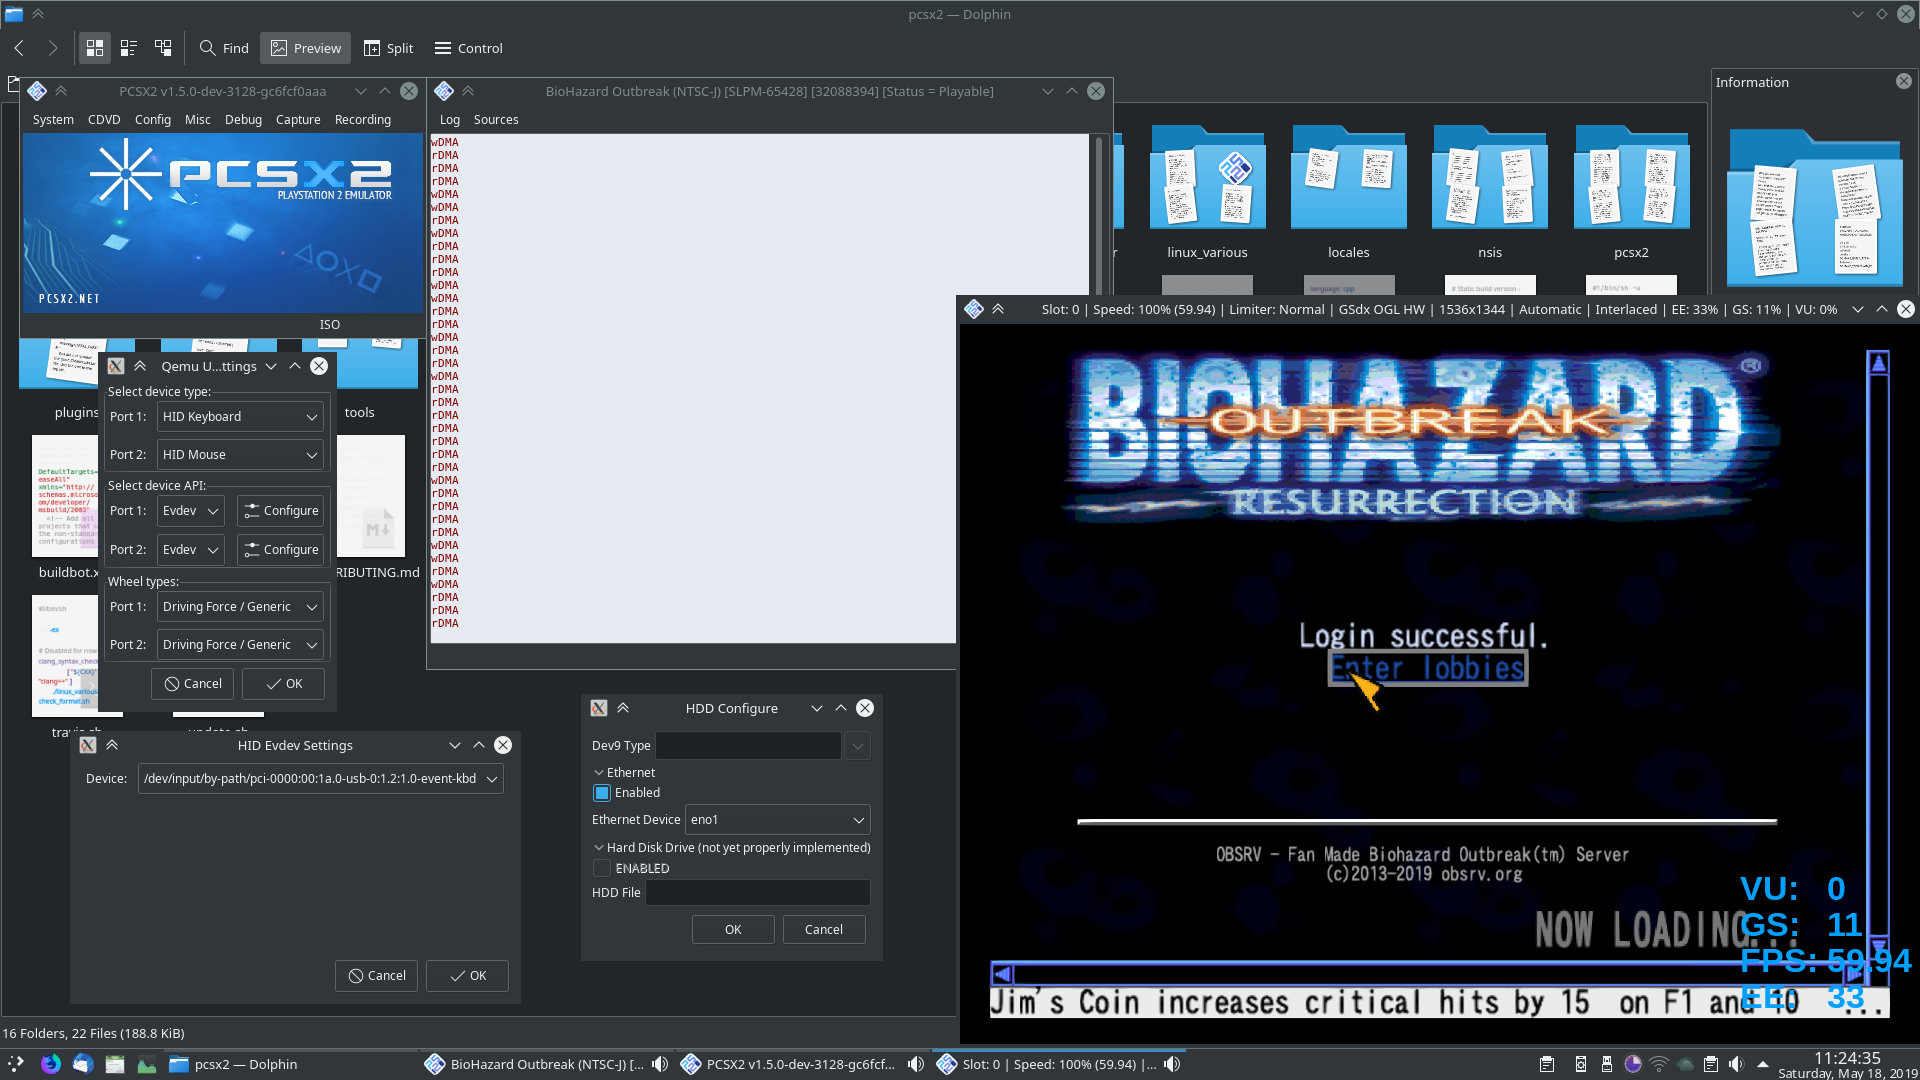This screenshot has width=1920, height=1080.
Task: Expand Port 2 device API Evdev dropdown
Action: pos(191,550)
